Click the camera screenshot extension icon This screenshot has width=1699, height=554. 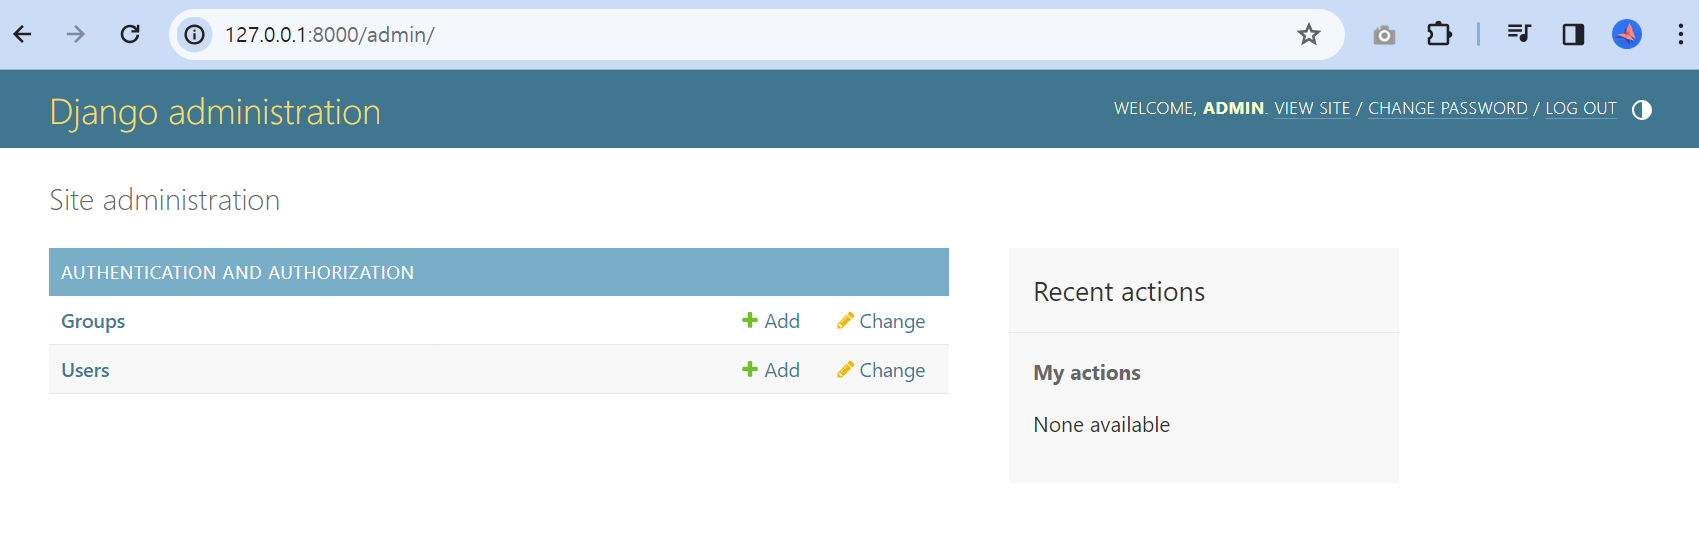pyautogui.click(x=1384, y=35)
